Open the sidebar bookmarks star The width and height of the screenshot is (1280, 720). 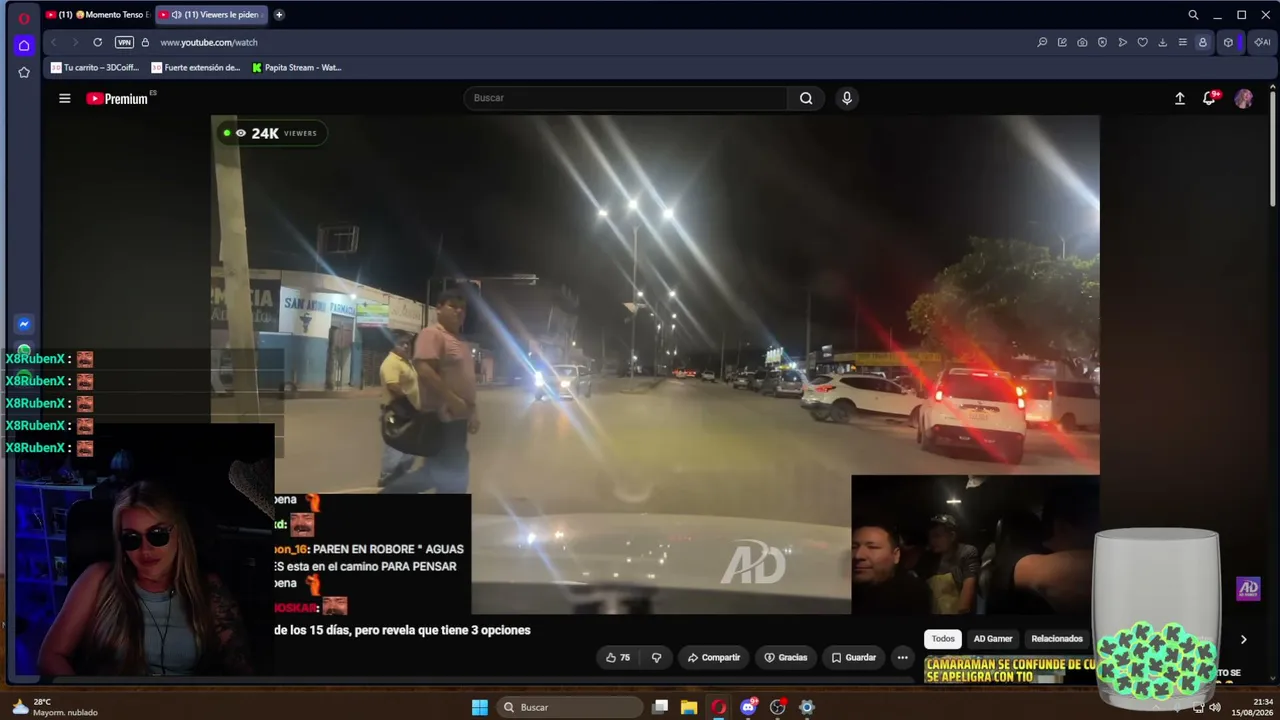tap(24, 72)
